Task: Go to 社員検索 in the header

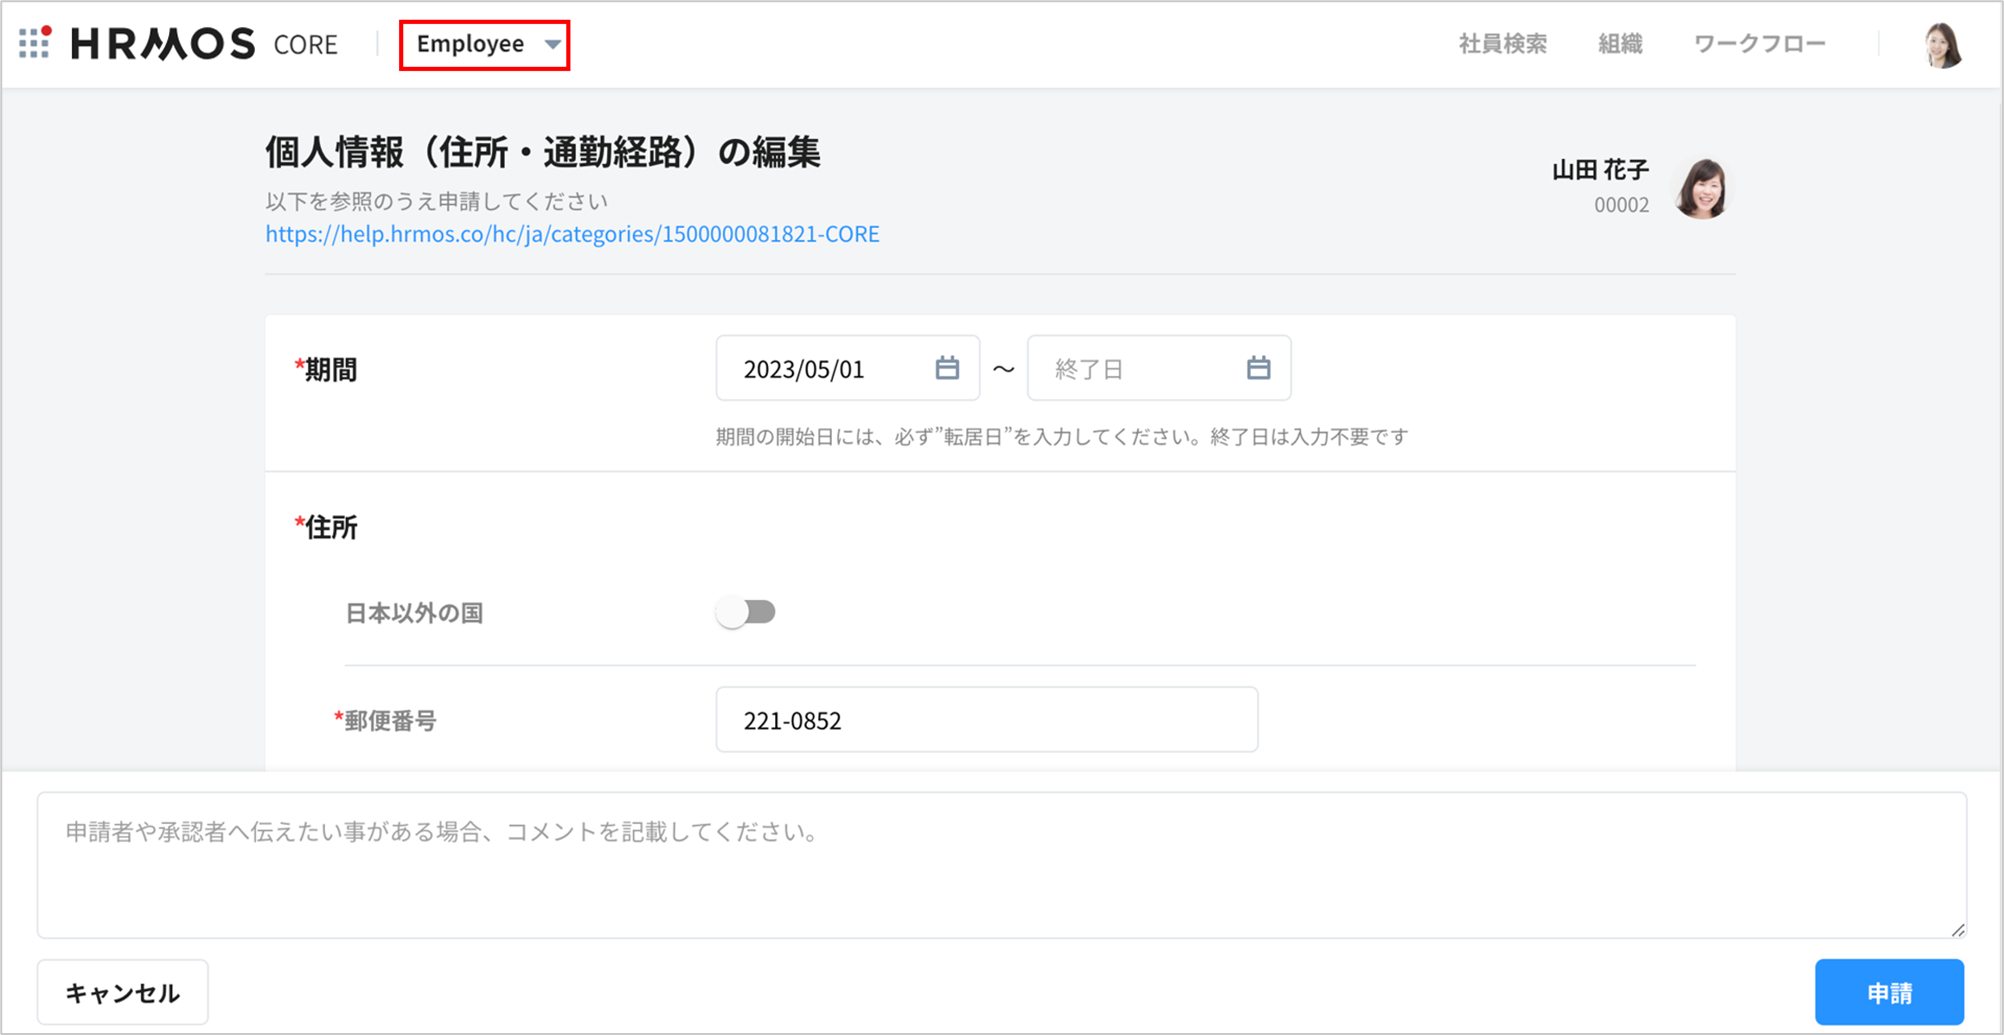Action: click(x=1502, y=44)
